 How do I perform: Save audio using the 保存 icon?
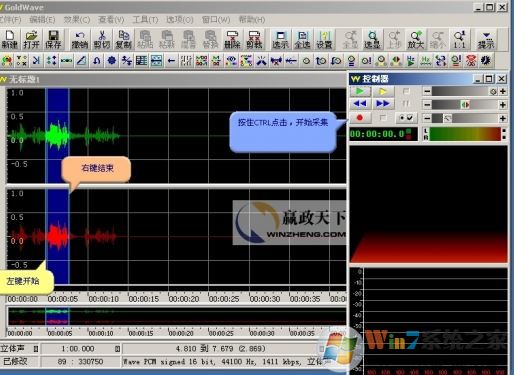pos(53,39)
